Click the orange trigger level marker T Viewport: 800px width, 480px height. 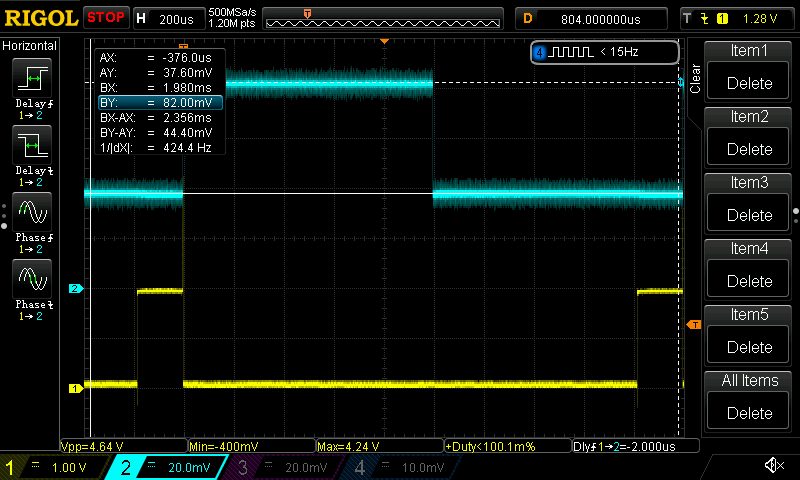click(694, 325)
